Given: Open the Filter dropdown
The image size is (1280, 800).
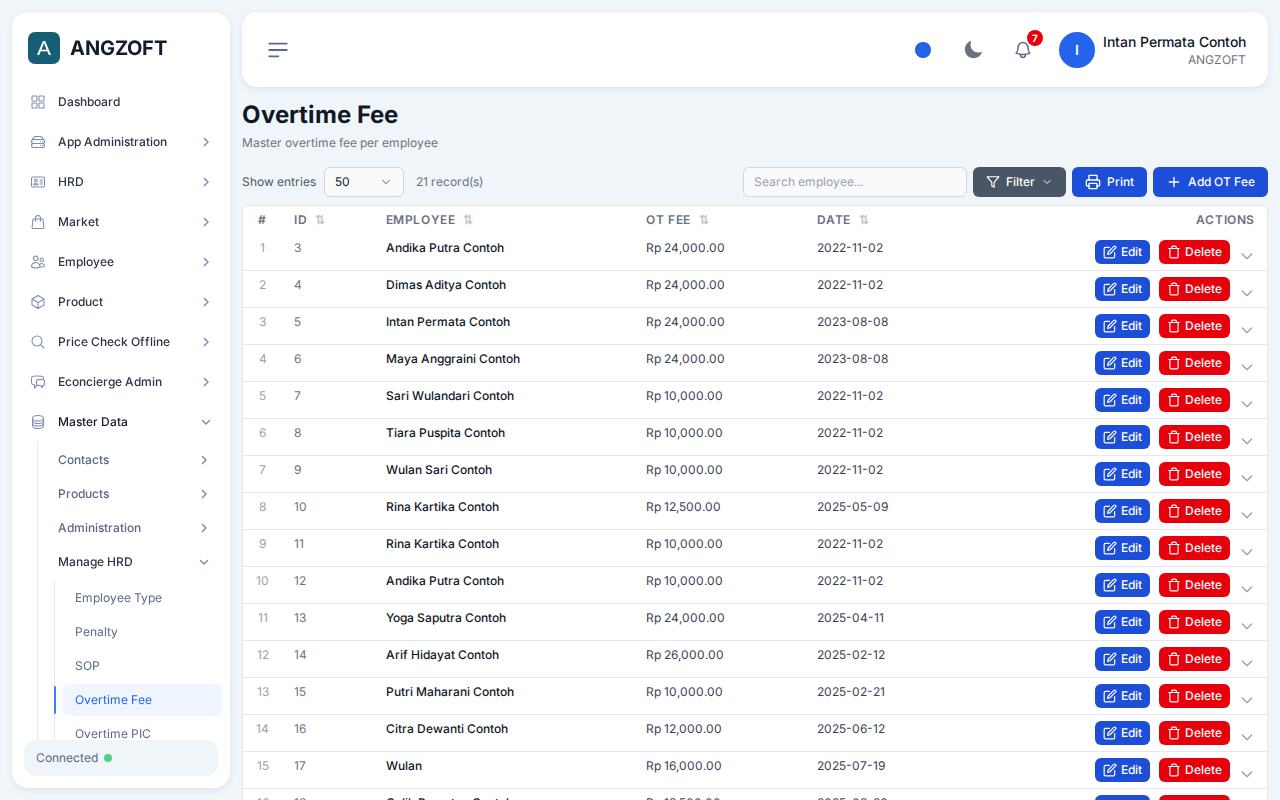Looking at the screenshot, I should [1019, 182].
